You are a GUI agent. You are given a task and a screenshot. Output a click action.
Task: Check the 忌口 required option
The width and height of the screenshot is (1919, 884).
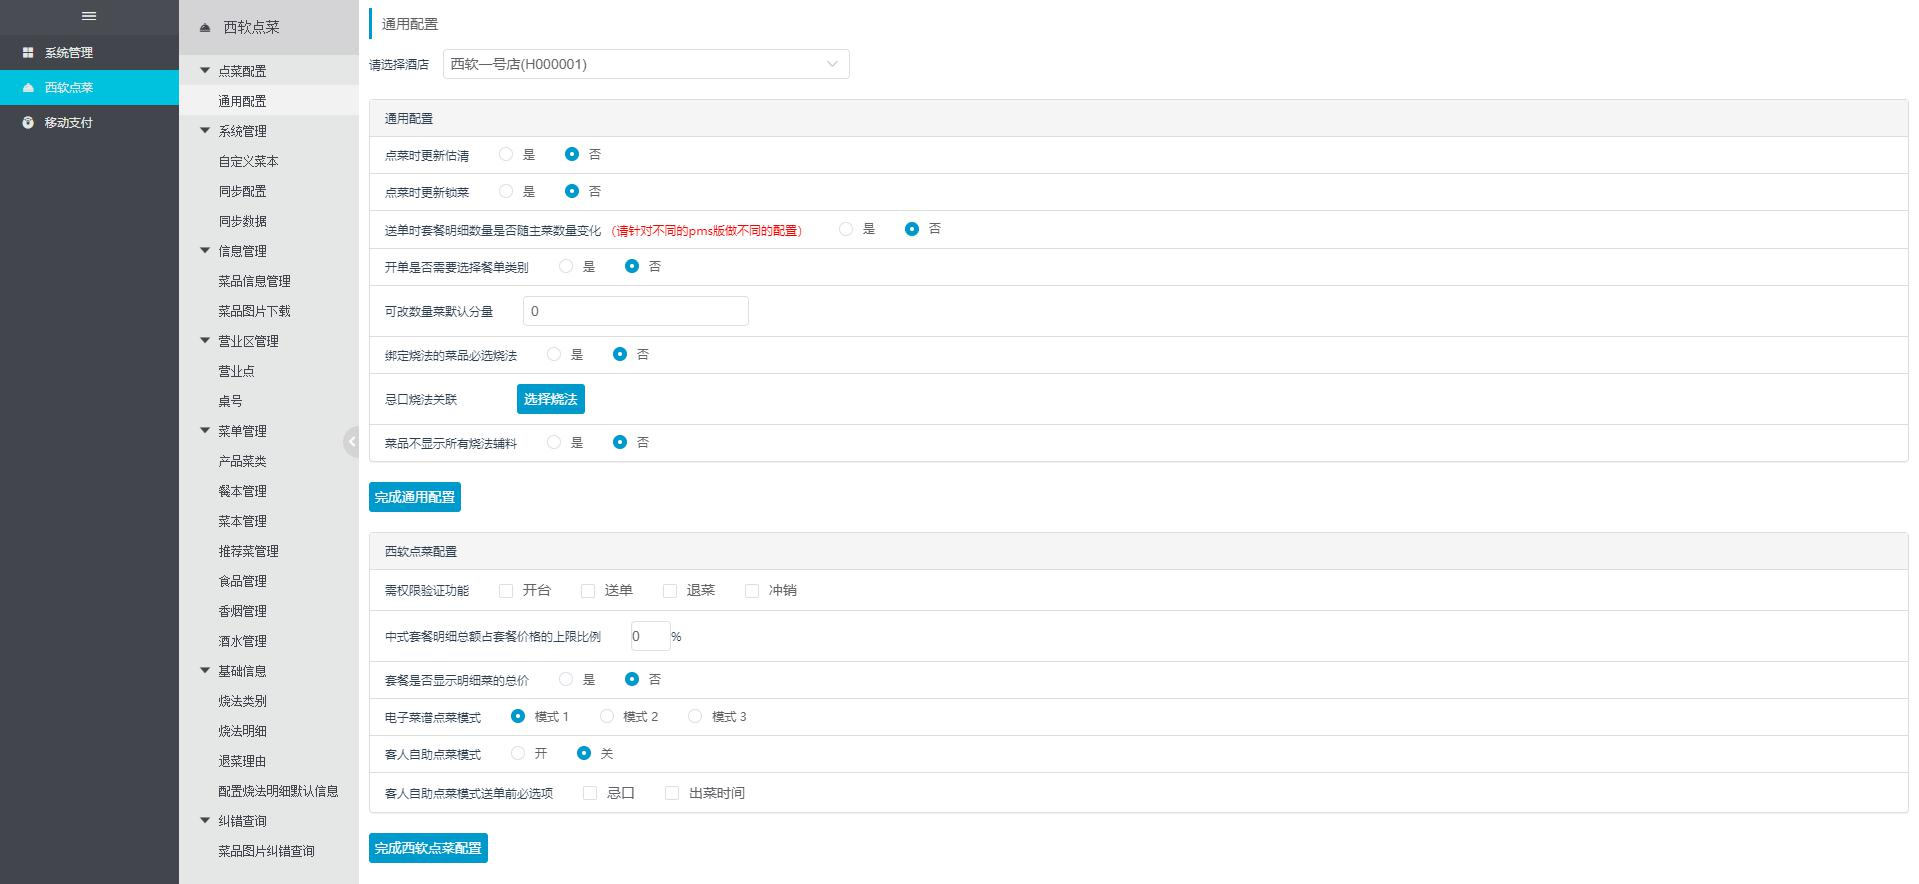[590, 793]
